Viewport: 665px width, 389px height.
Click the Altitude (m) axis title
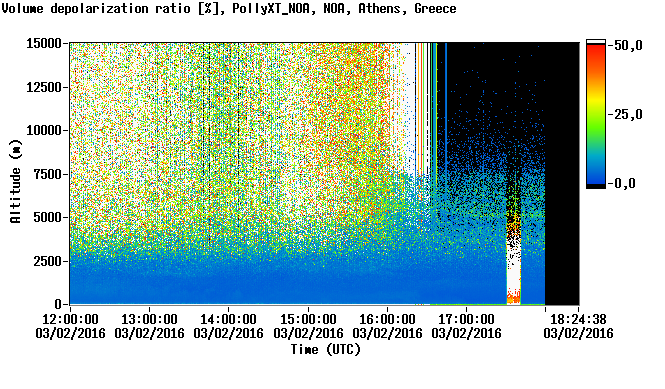pyautogui.click(x=16, y=181)
